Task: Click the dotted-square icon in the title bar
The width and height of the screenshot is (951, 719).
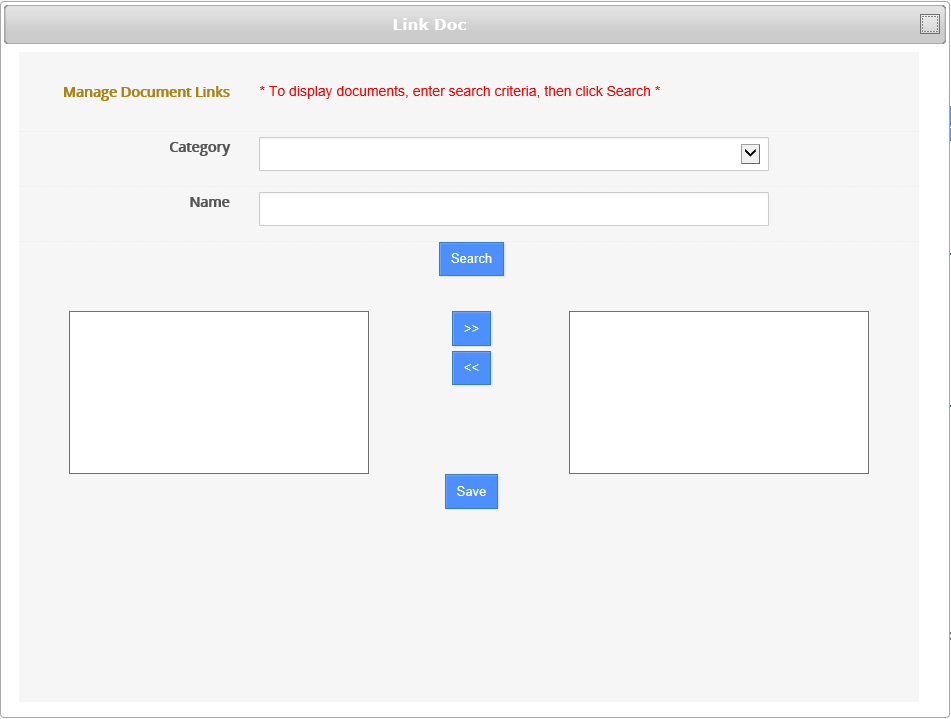Action: point(930,25)
